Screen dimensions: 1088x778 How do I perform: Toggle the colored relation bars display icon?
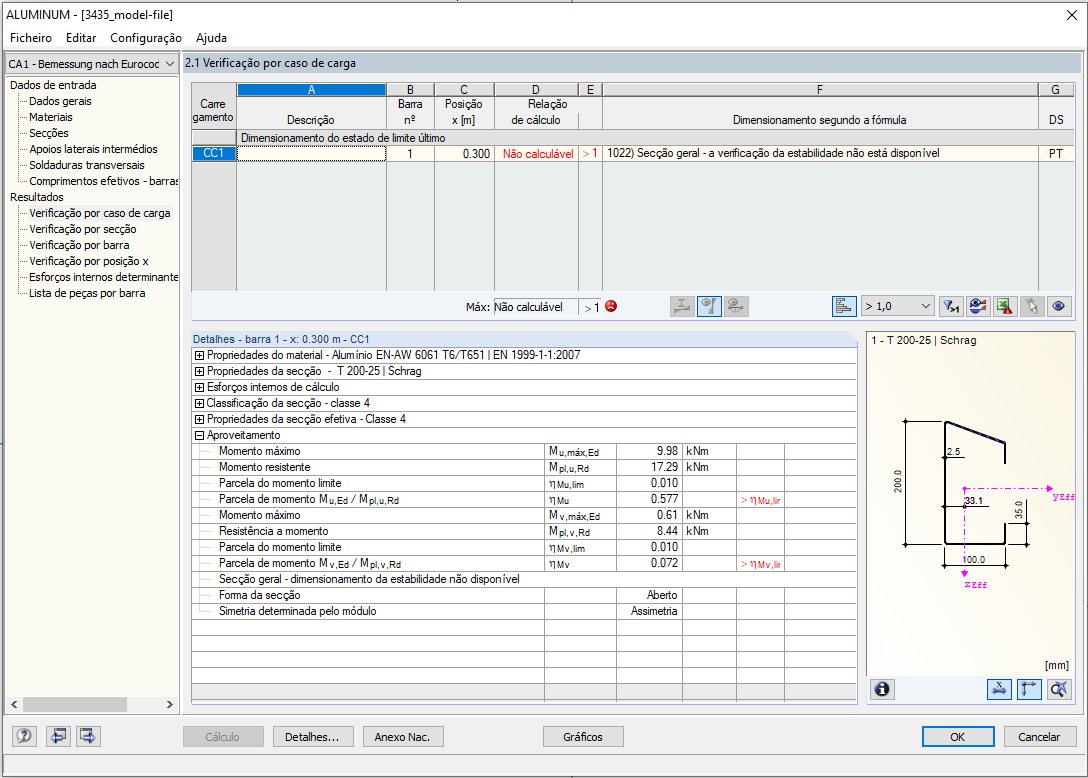[x=844, y=306]
